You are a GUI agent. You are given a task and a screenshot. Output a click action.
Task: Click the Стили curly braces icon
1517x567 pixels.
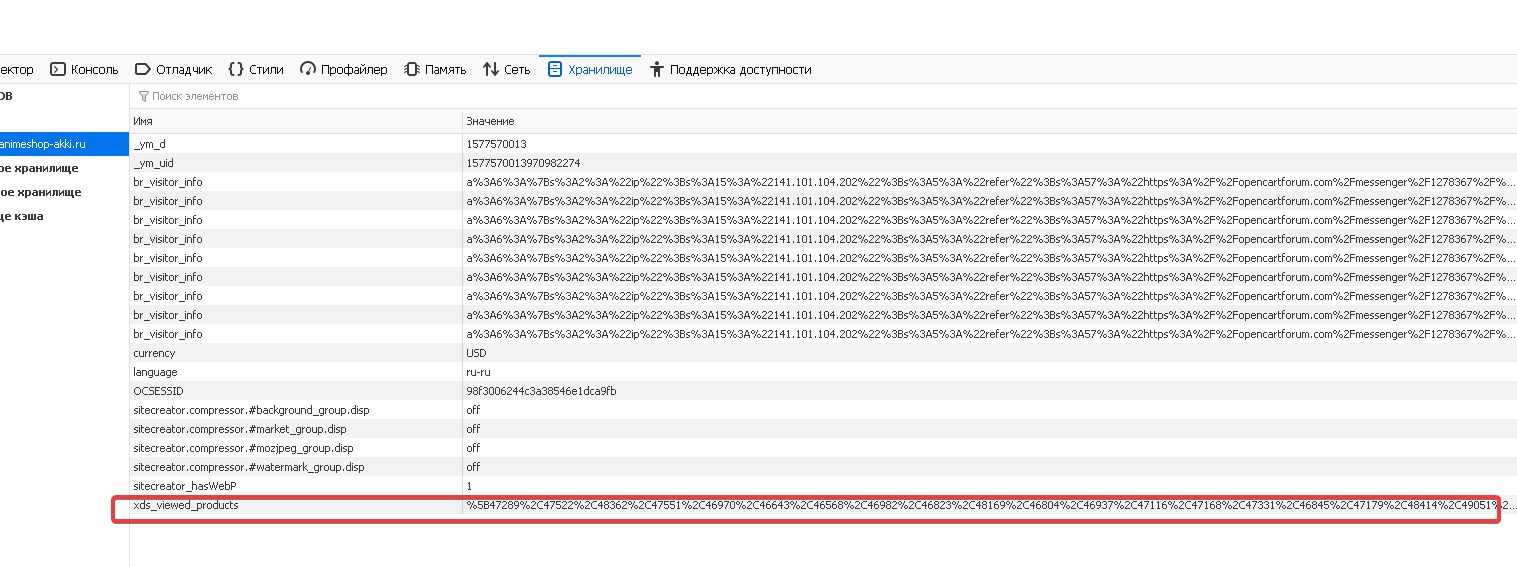tap(236, 70)
